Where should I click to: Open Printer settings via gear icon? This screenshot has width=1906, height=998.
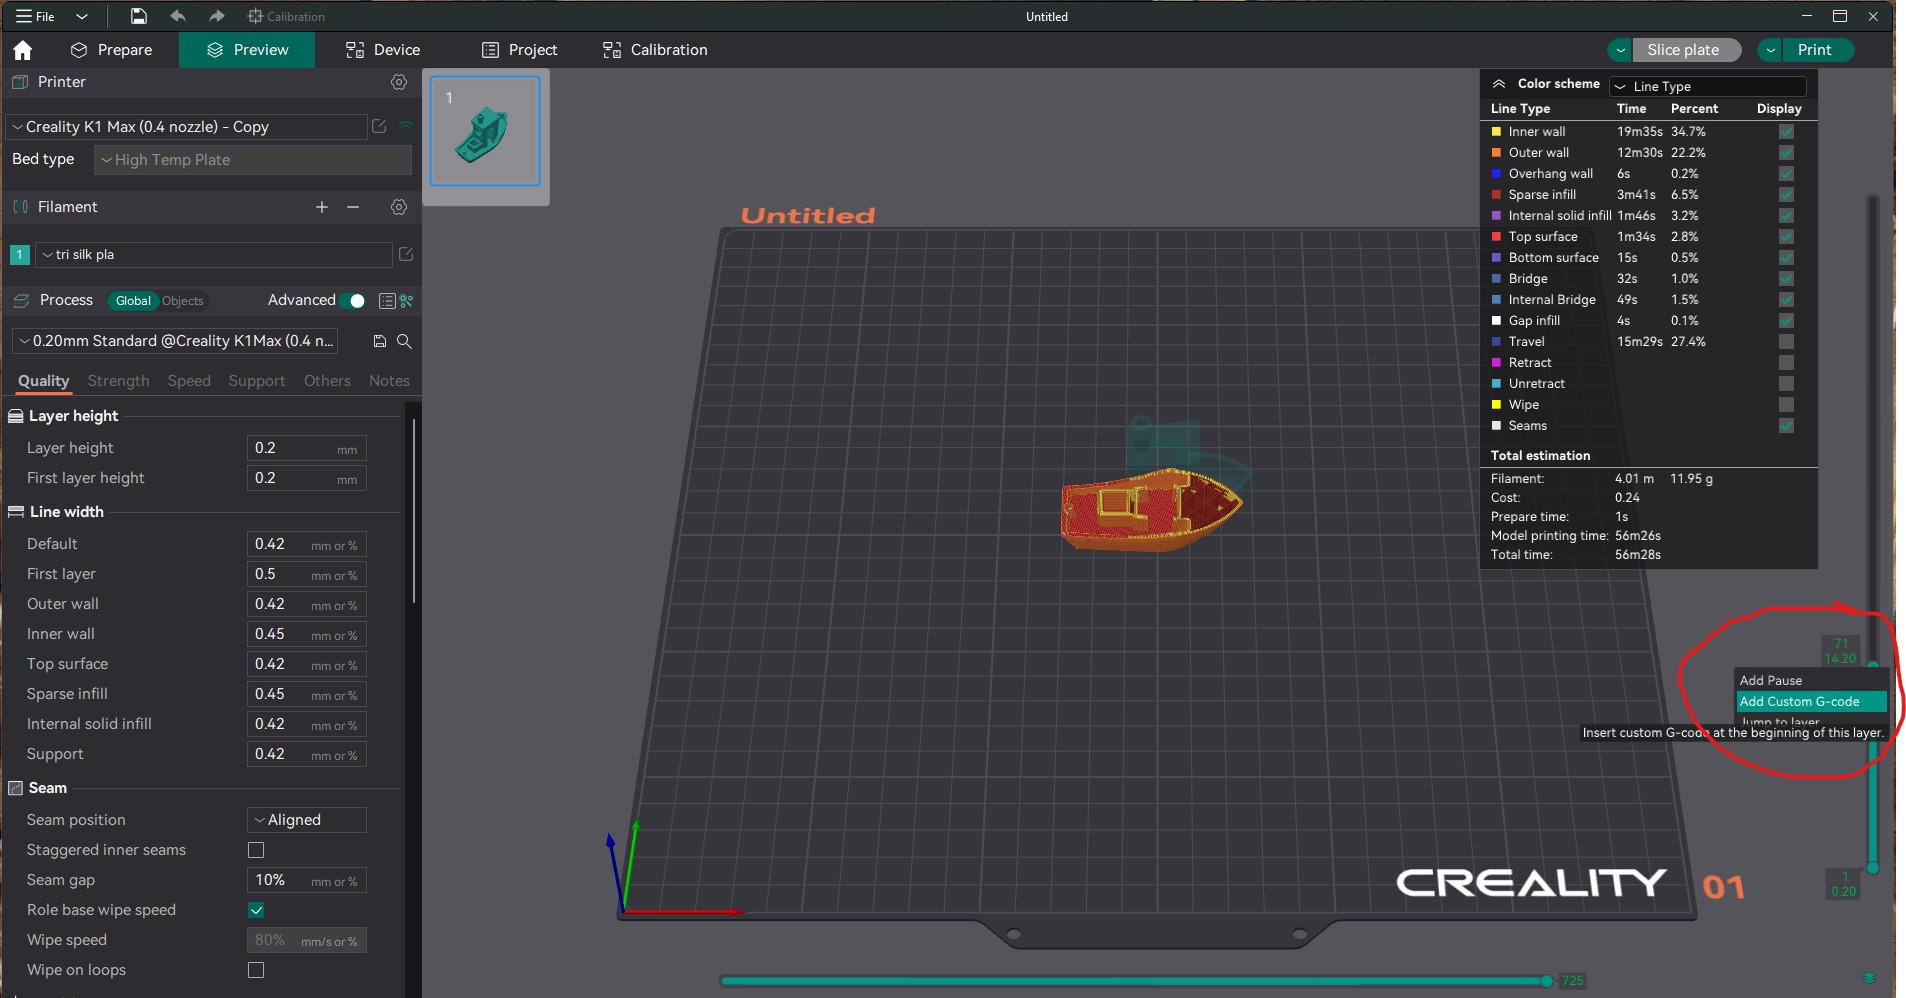point(399,82)
